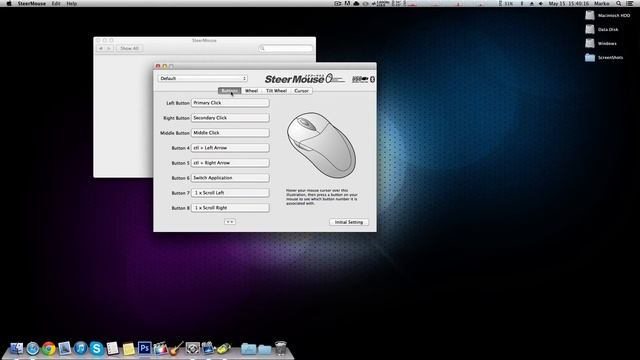
Task: Open the Edit menu
Action: [56, 3]
